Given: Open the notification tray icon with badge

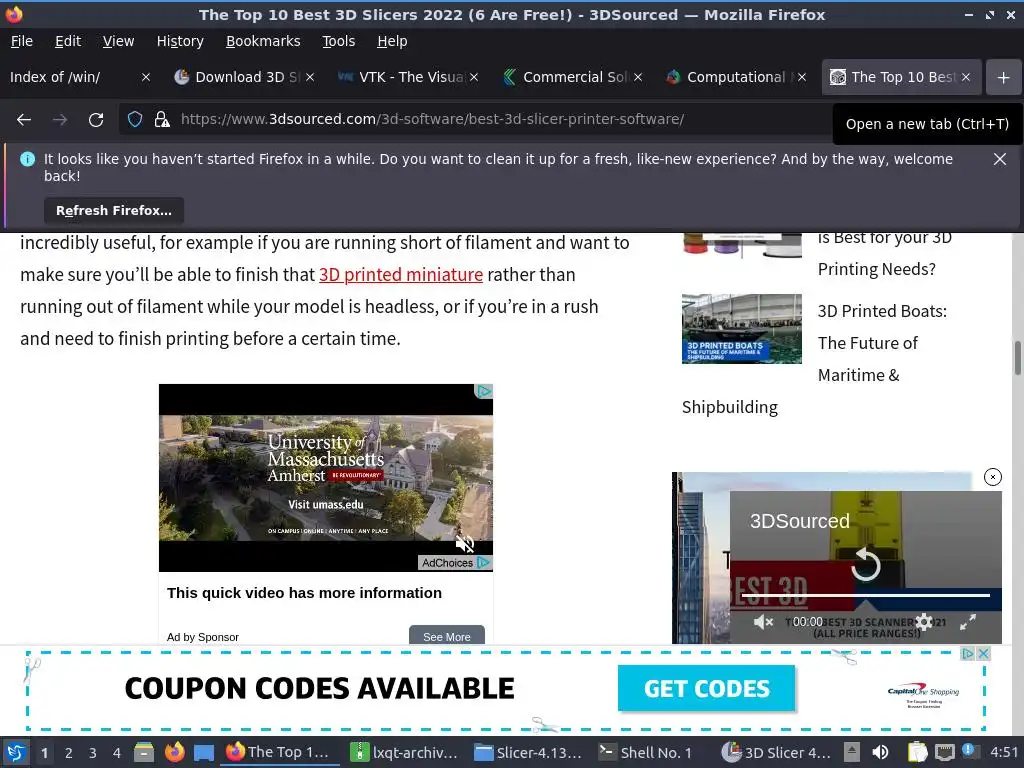Looking at the screenshot, I should [x=968, y=752].
